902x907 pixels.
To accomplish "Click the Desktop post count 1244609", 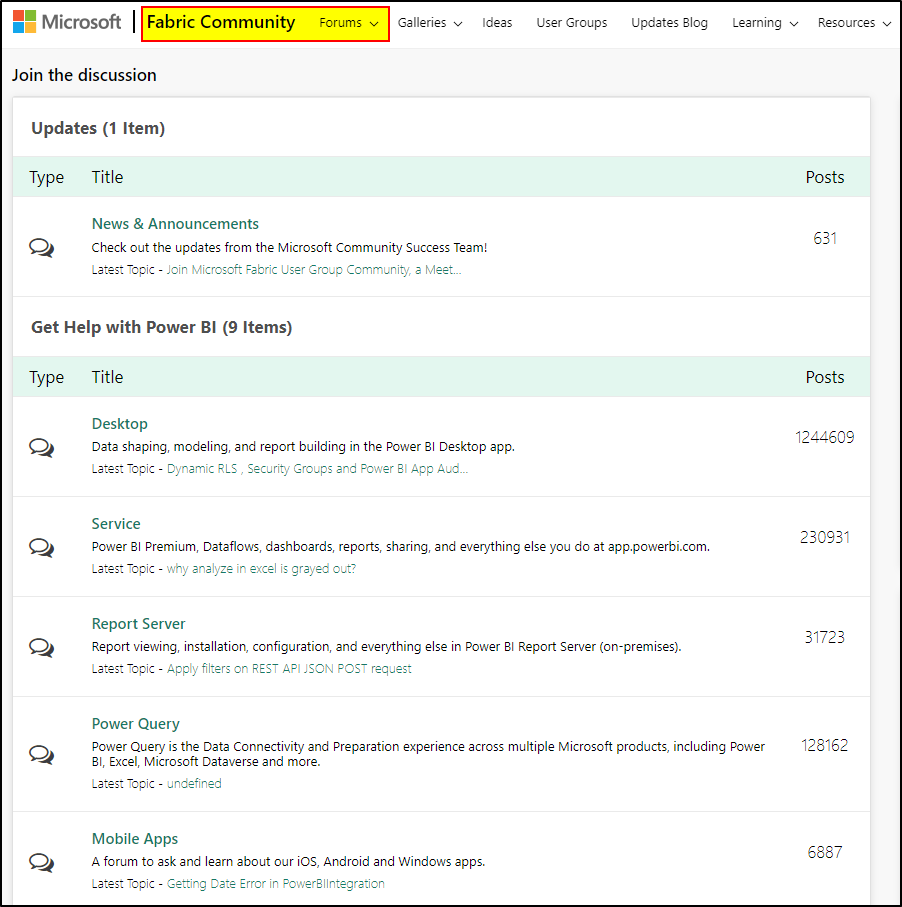I will (x=825, y=437).
